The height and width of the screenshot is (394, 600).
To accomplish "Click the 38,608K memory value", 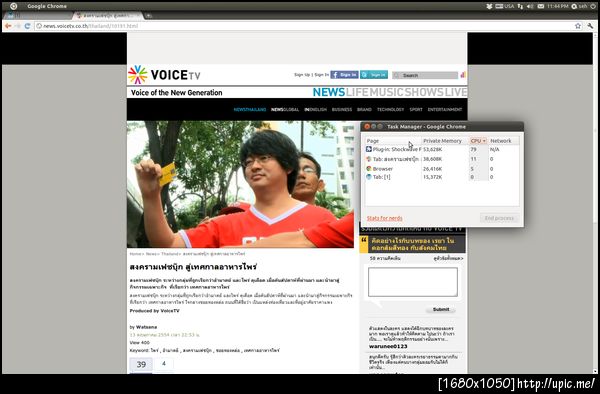I will click(x=432, y=159).
